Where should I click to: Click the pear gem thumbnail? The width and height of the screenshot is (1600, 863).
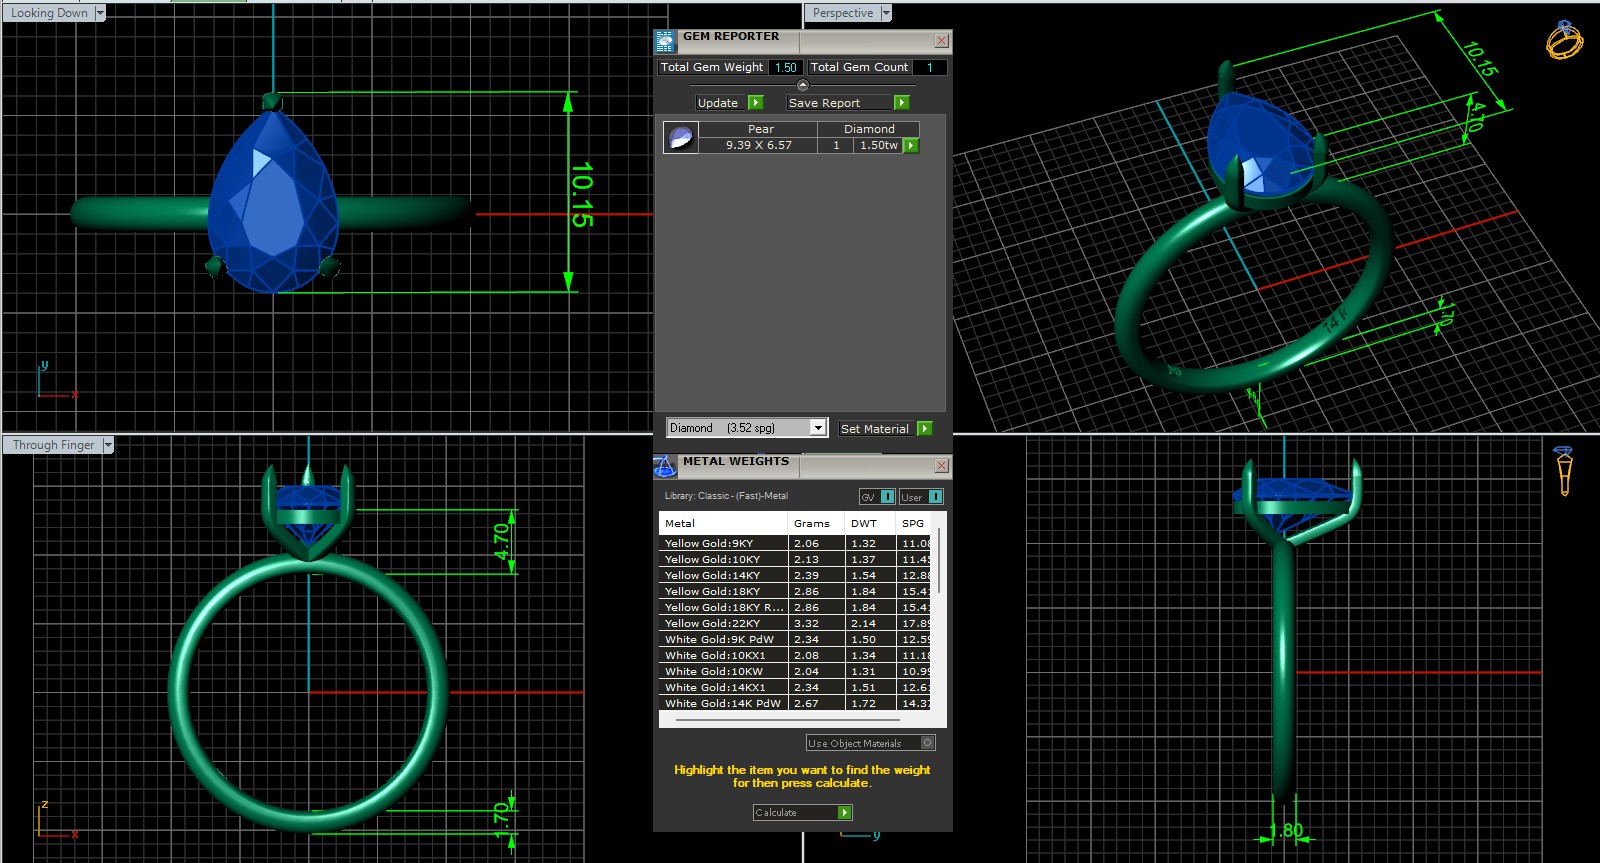[681, 138]
